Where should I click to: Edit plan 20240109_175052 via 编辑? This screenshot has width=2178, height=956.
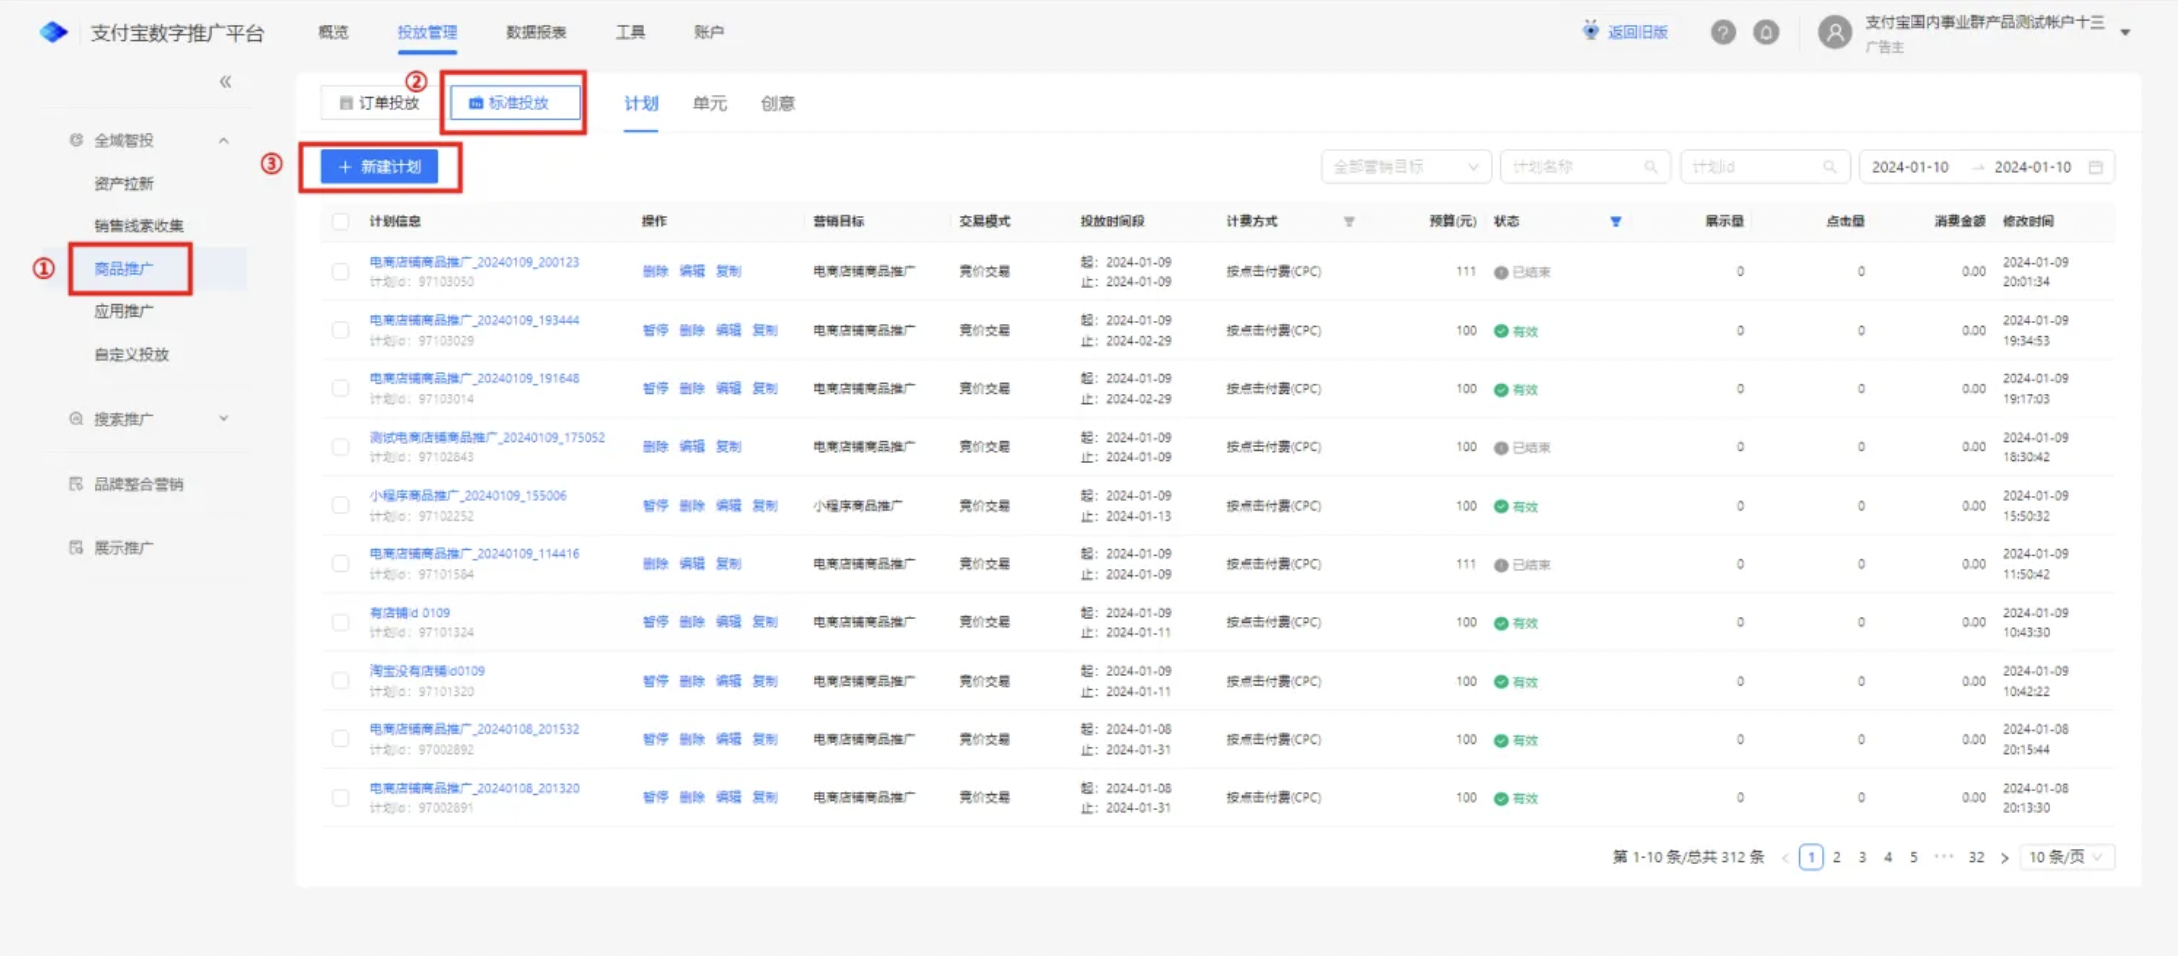click(692, 447)
